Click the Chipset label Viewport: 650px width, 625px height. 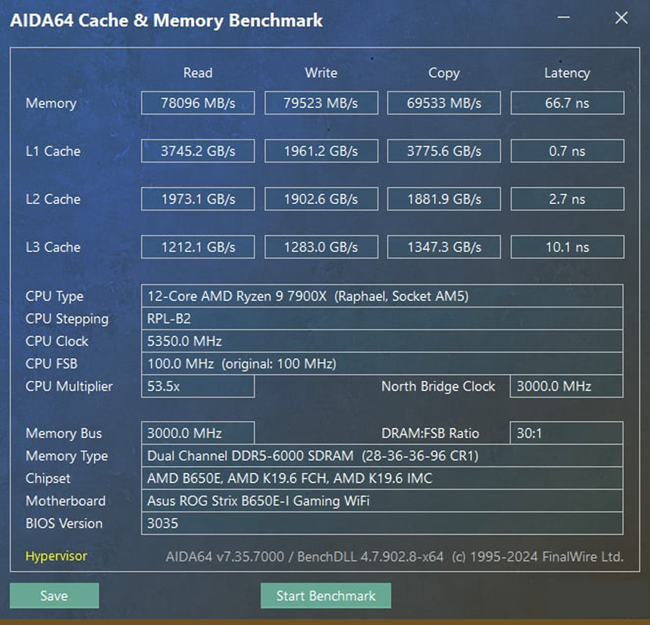tap(48, 478)
